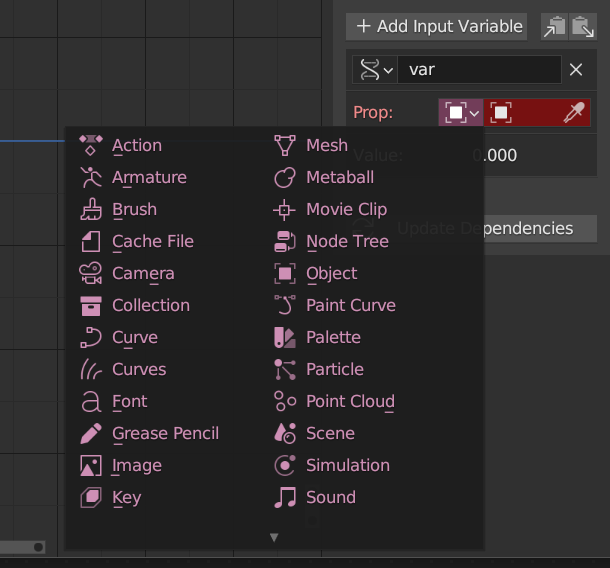Select the Movie Clip entry
This screenshot has height=568, width=610.
[x=347, y=210]
